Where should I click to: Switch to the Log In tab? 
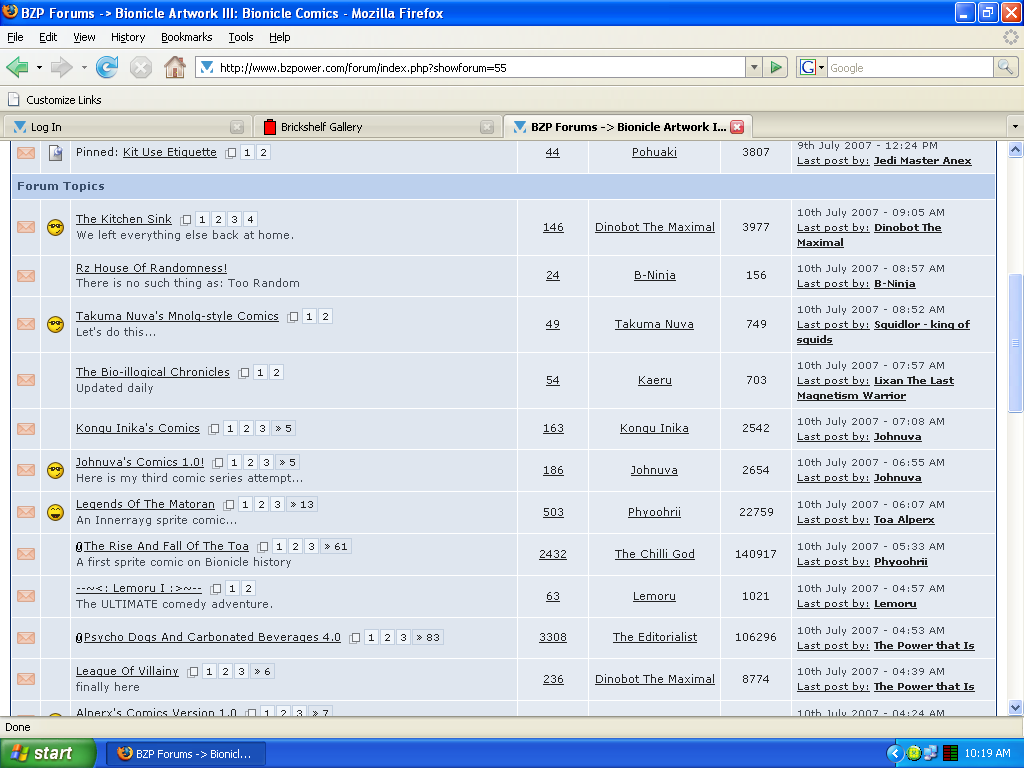point(127,127)
